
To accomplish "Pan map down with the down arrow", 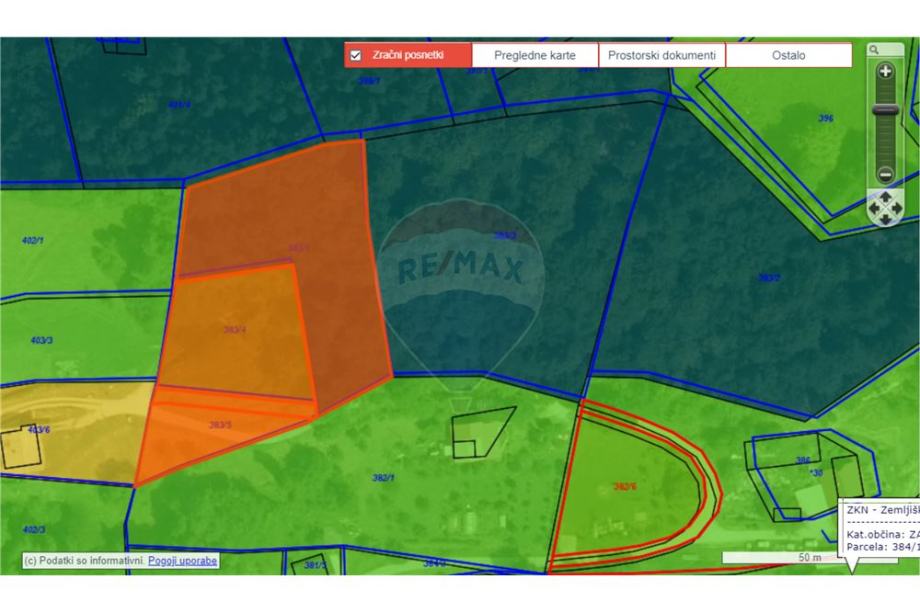I will point(885,219).
